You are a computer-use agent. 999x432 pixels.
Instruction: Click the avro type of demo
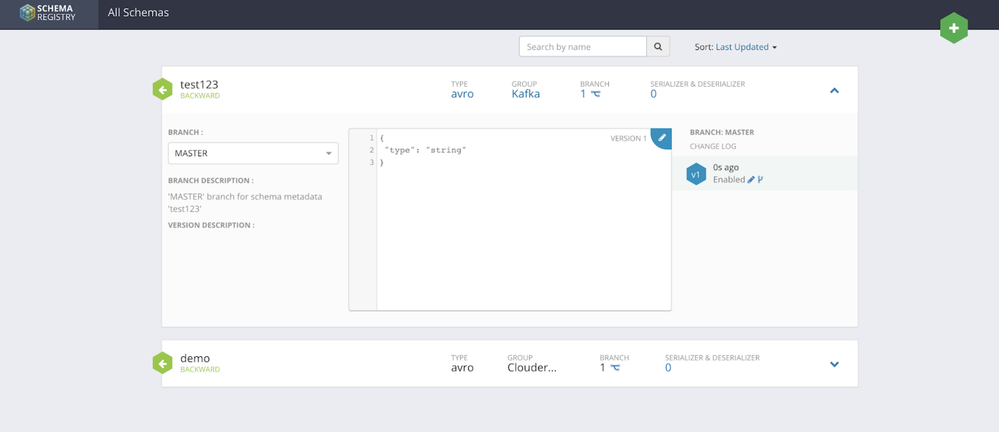463,368
